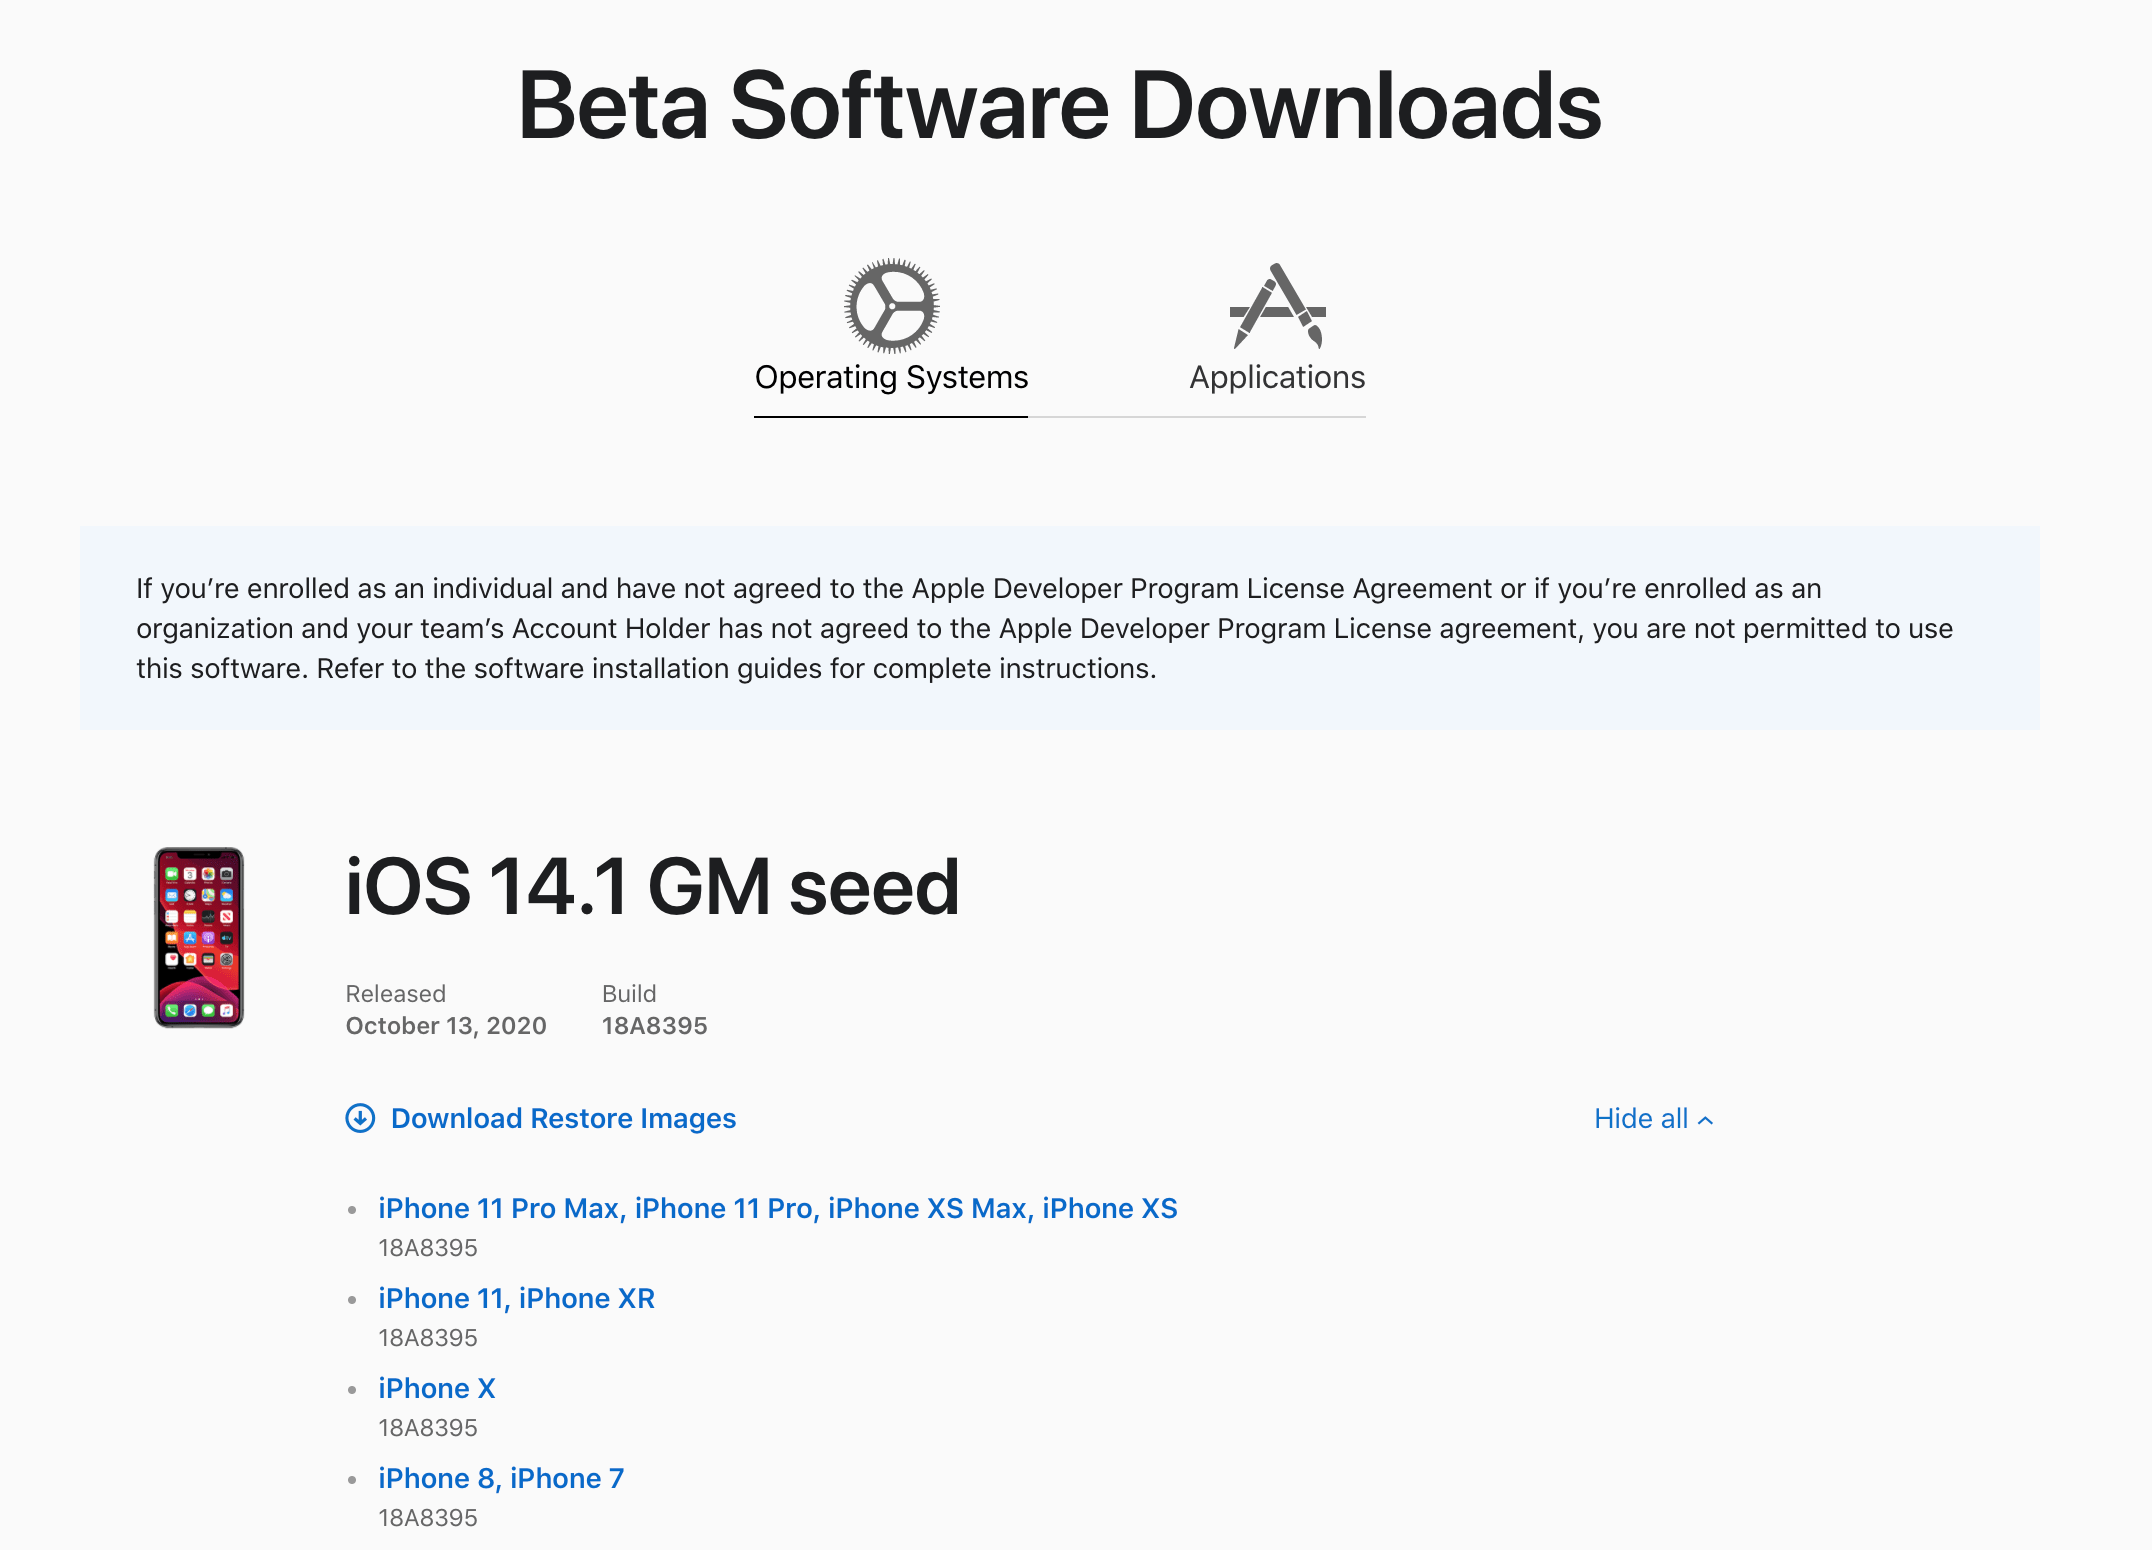Image resolution: width=2152 pixels, height=1550 pixels.
Task: Click the Operating Systems gear icon
Action: (x=891, y=306)
